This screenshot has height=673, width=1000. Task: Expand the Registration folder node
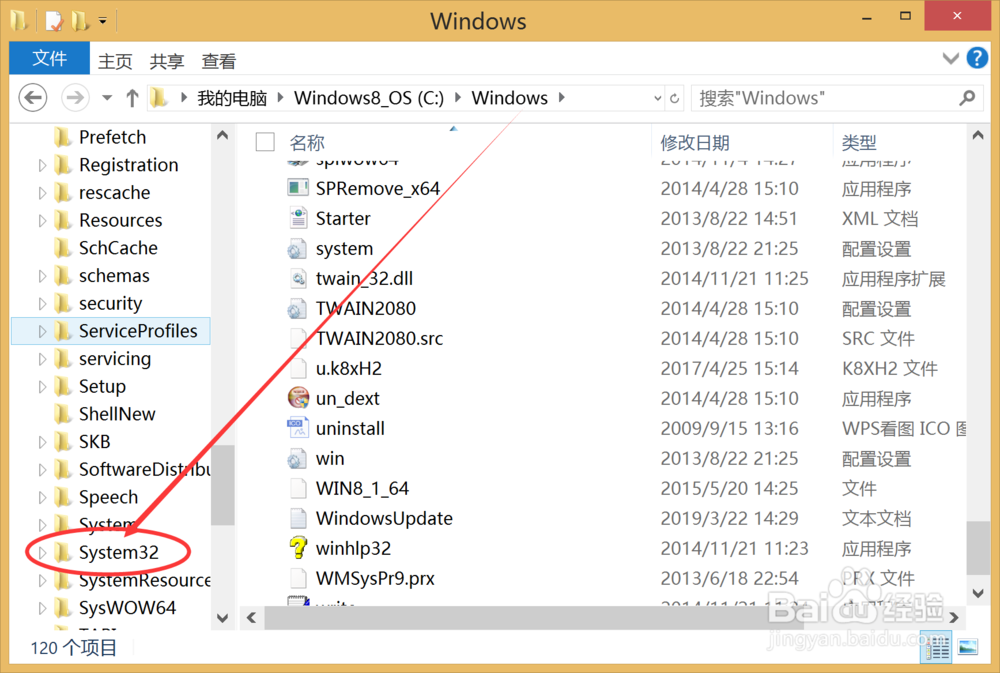click(42, 165)
